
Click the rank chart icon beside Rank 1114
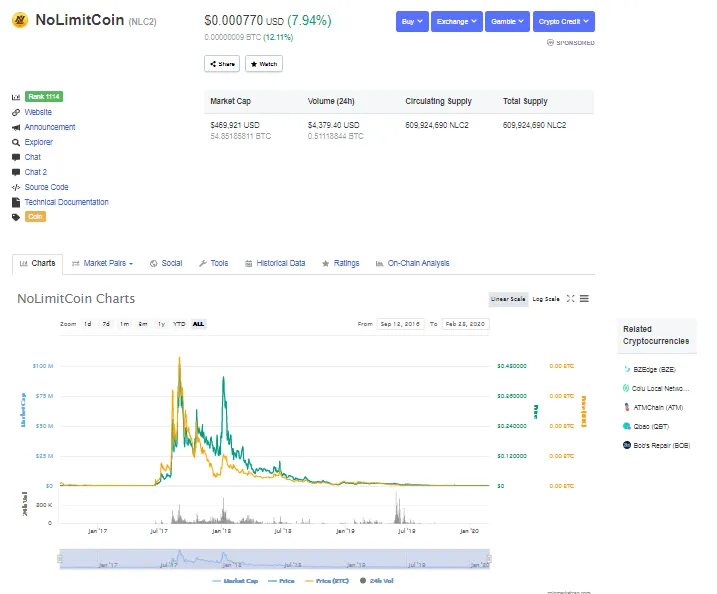click(16, 97)
